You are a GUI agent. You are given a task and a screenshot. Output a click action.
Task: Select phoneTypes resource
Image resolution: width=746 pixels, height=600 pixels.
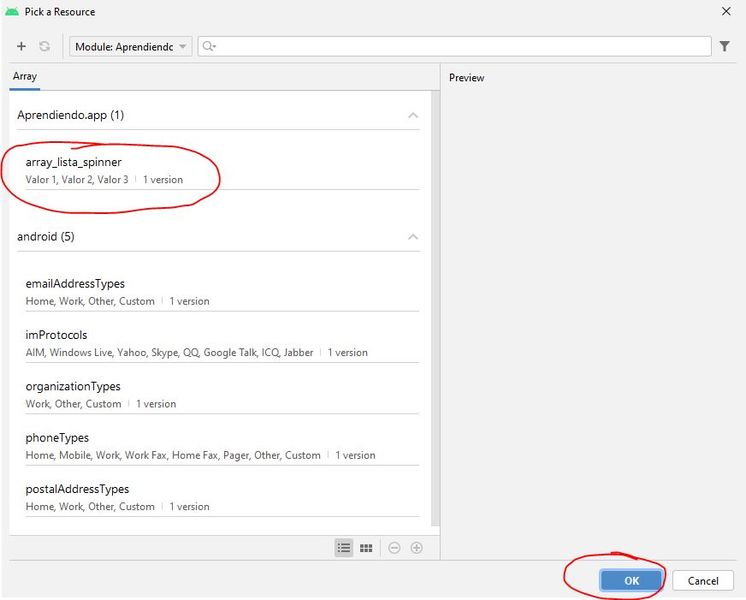coord(222,446)
